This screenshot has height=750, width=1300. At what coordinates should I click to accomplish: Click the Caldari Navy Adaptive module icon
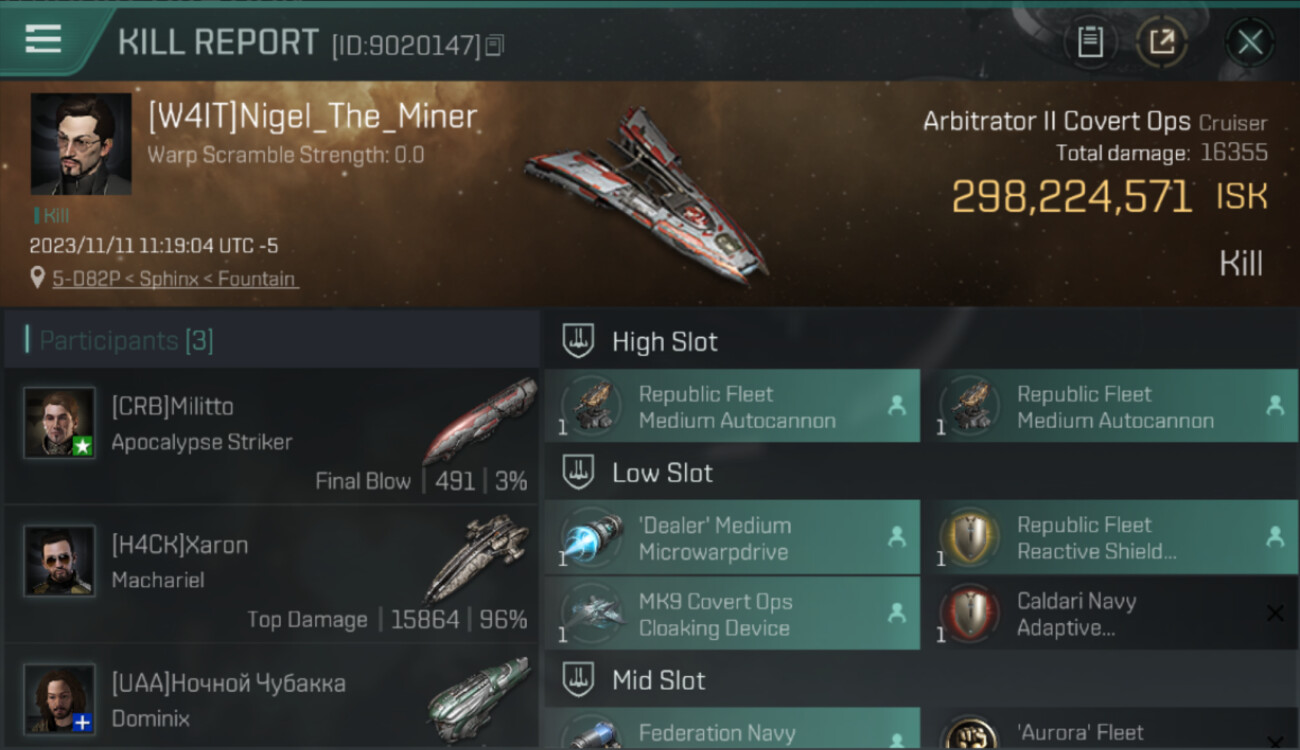tap(970, 614)
